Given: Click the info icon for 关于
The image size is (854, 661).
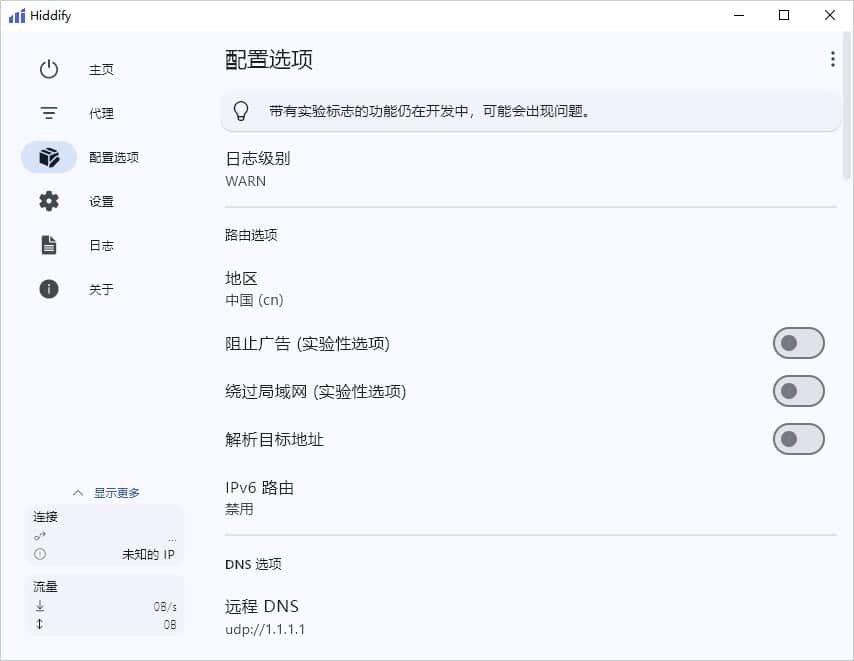Looking at the screenshot, I should pos(47,289).
